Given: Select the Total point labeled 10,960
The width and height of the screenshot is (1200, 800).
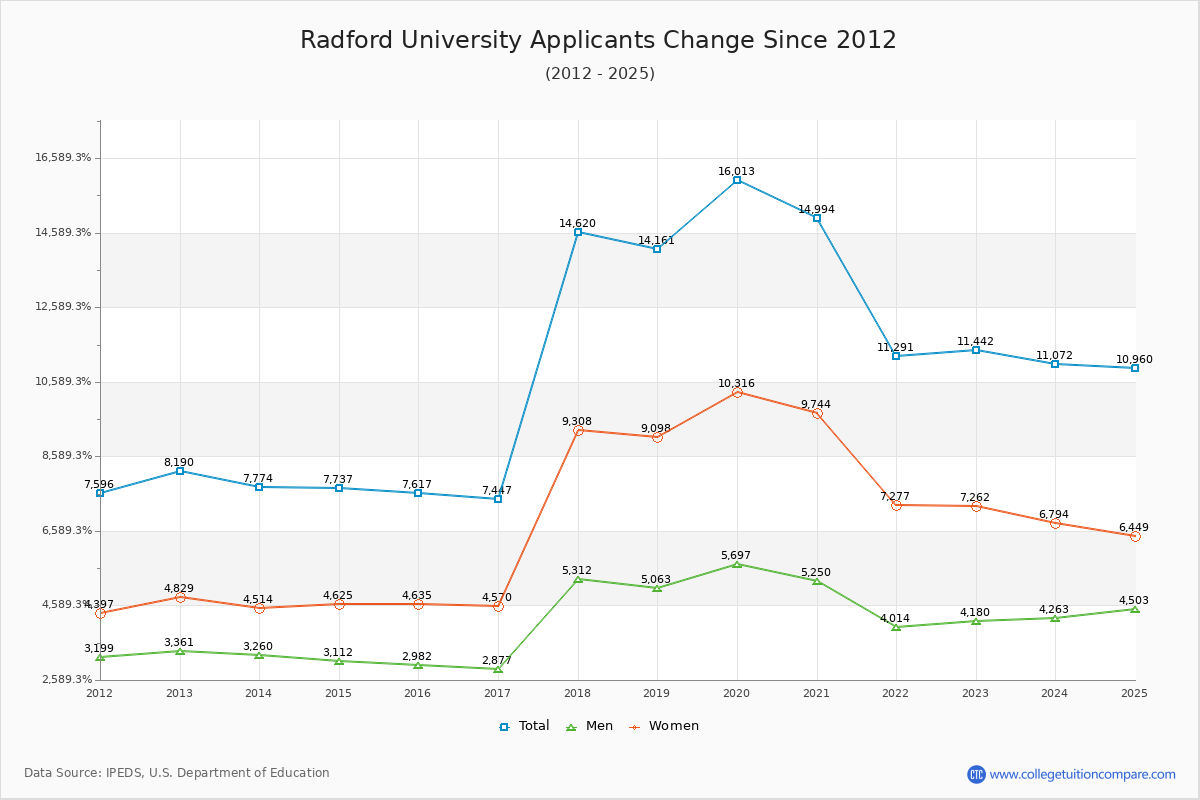Looking at the screenshot, I should [1135, 368].
